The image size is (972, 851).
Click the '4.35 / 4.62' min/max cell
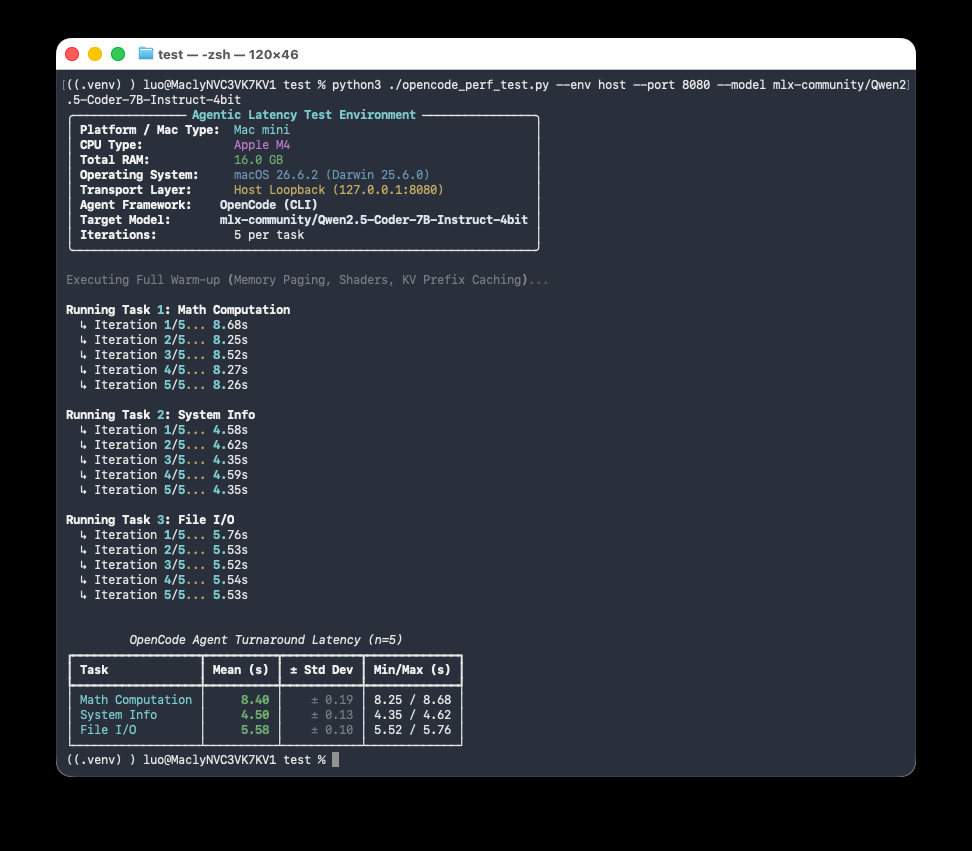tap(412, 715)
